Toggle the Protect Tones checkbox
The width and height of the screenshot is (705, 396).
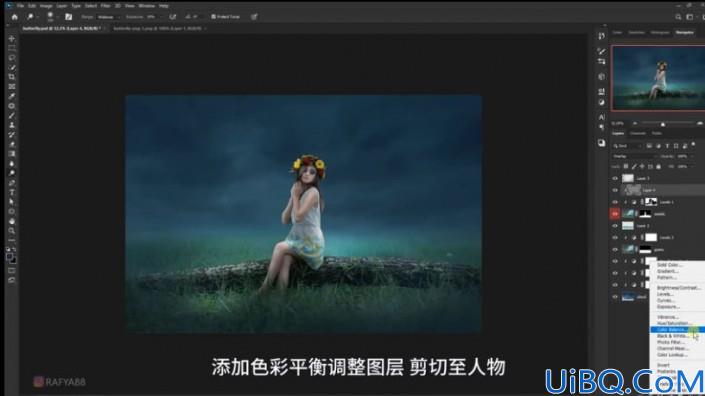[x=214, y=17]
